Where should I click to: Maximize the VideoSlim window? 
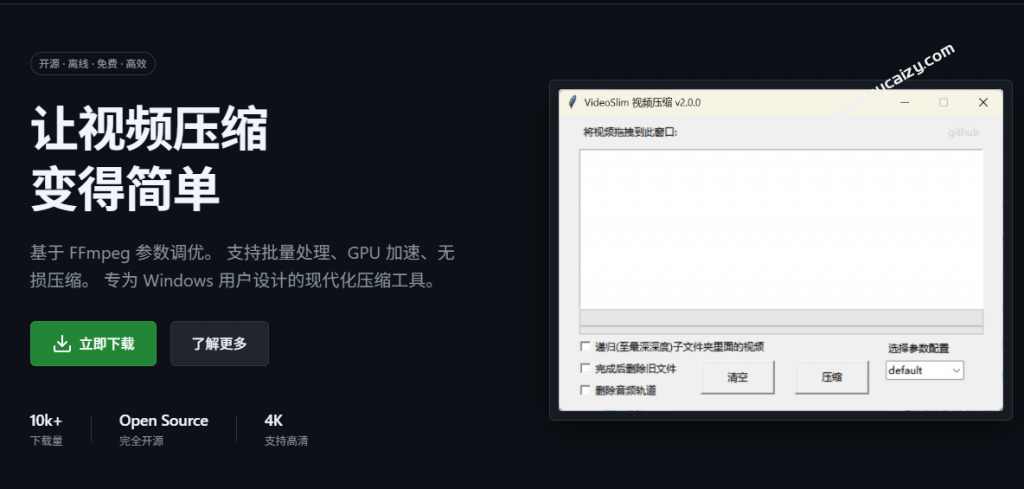pyautogui.click(x=943, y=103)
